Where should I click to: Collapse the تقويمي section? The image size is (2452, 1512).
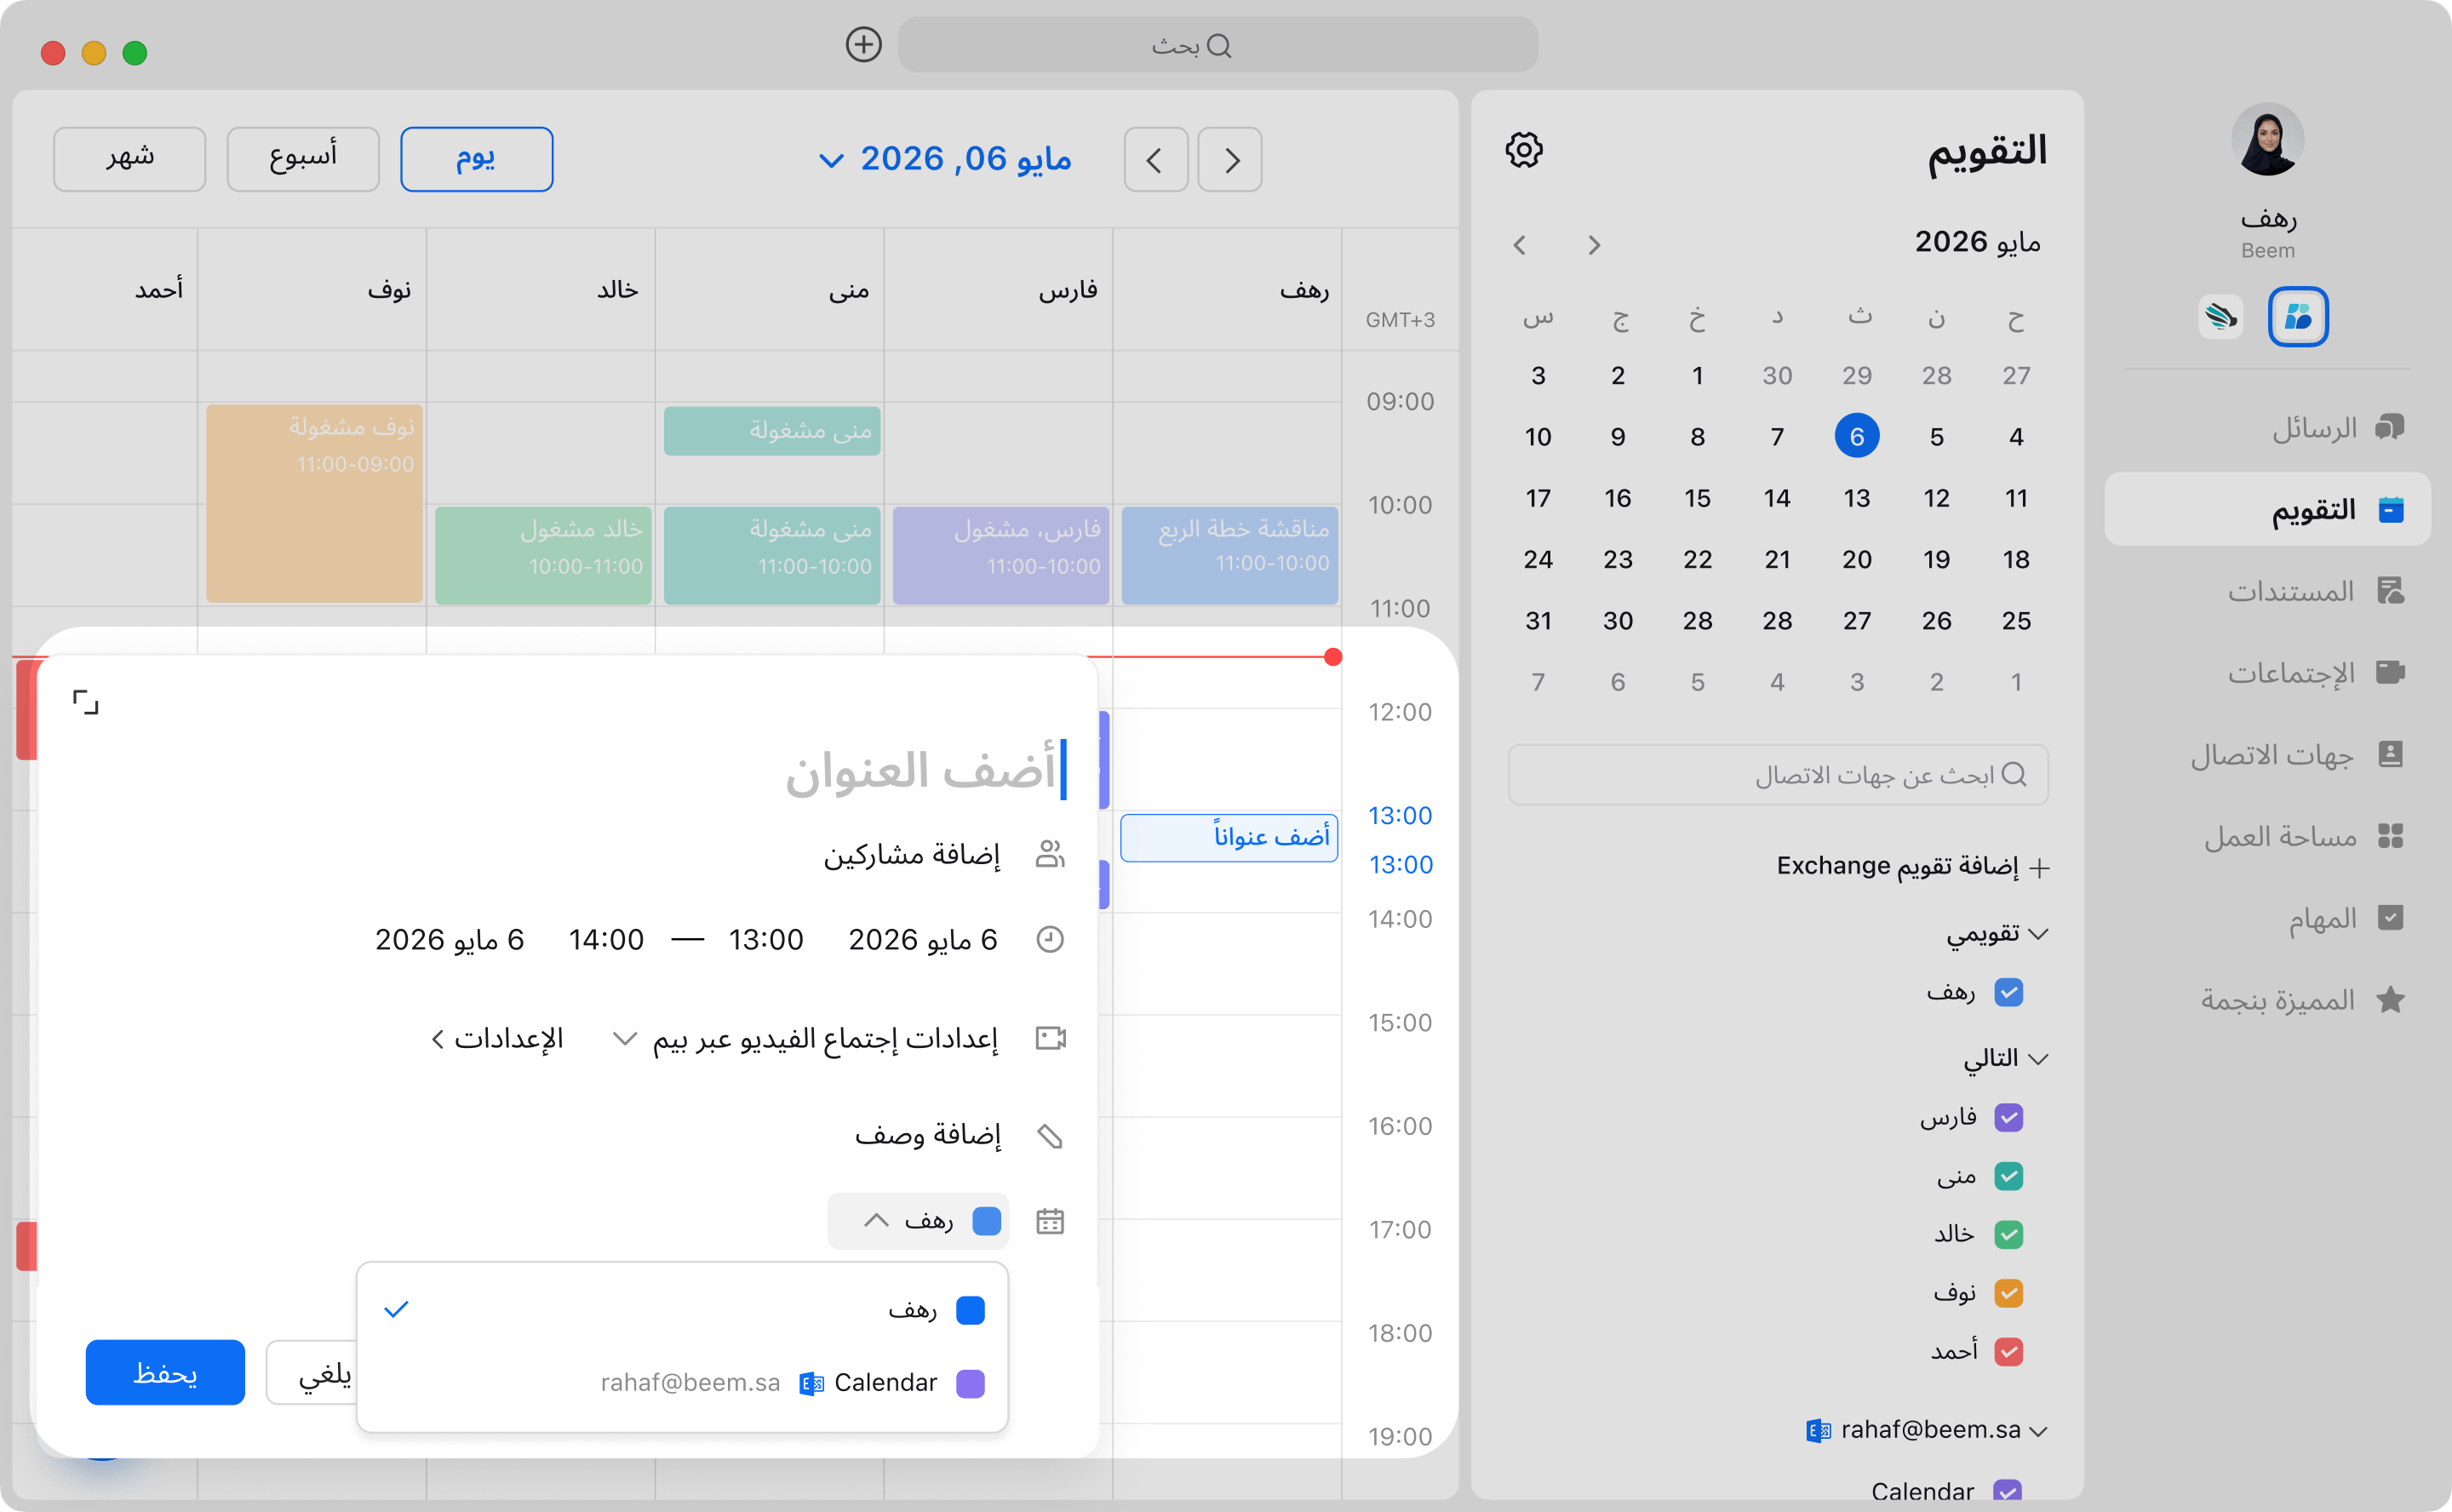[2038, 934]
